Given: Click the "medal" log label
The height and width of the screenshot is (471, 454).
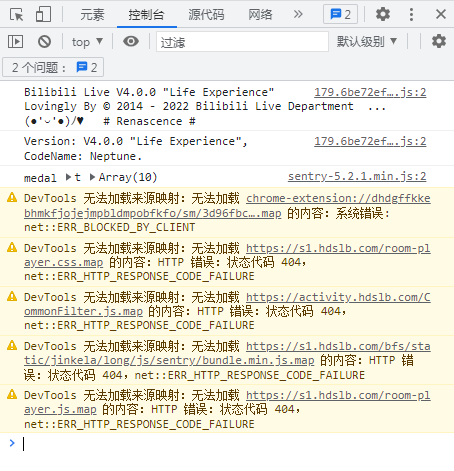Looking at the screenshot, I should 40,178.
